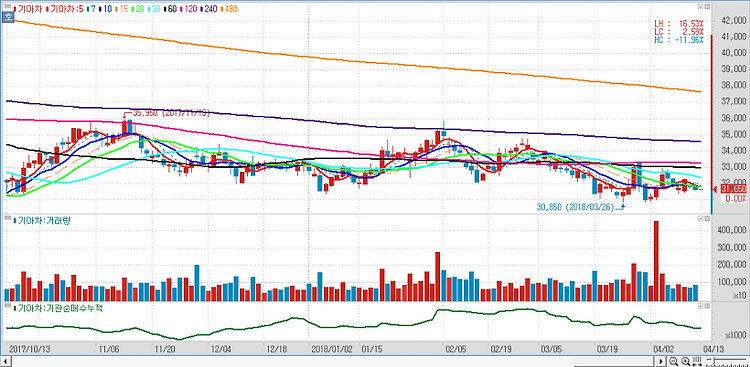
Task: Close the 기관순매수누적 panel
Action: 707,305
